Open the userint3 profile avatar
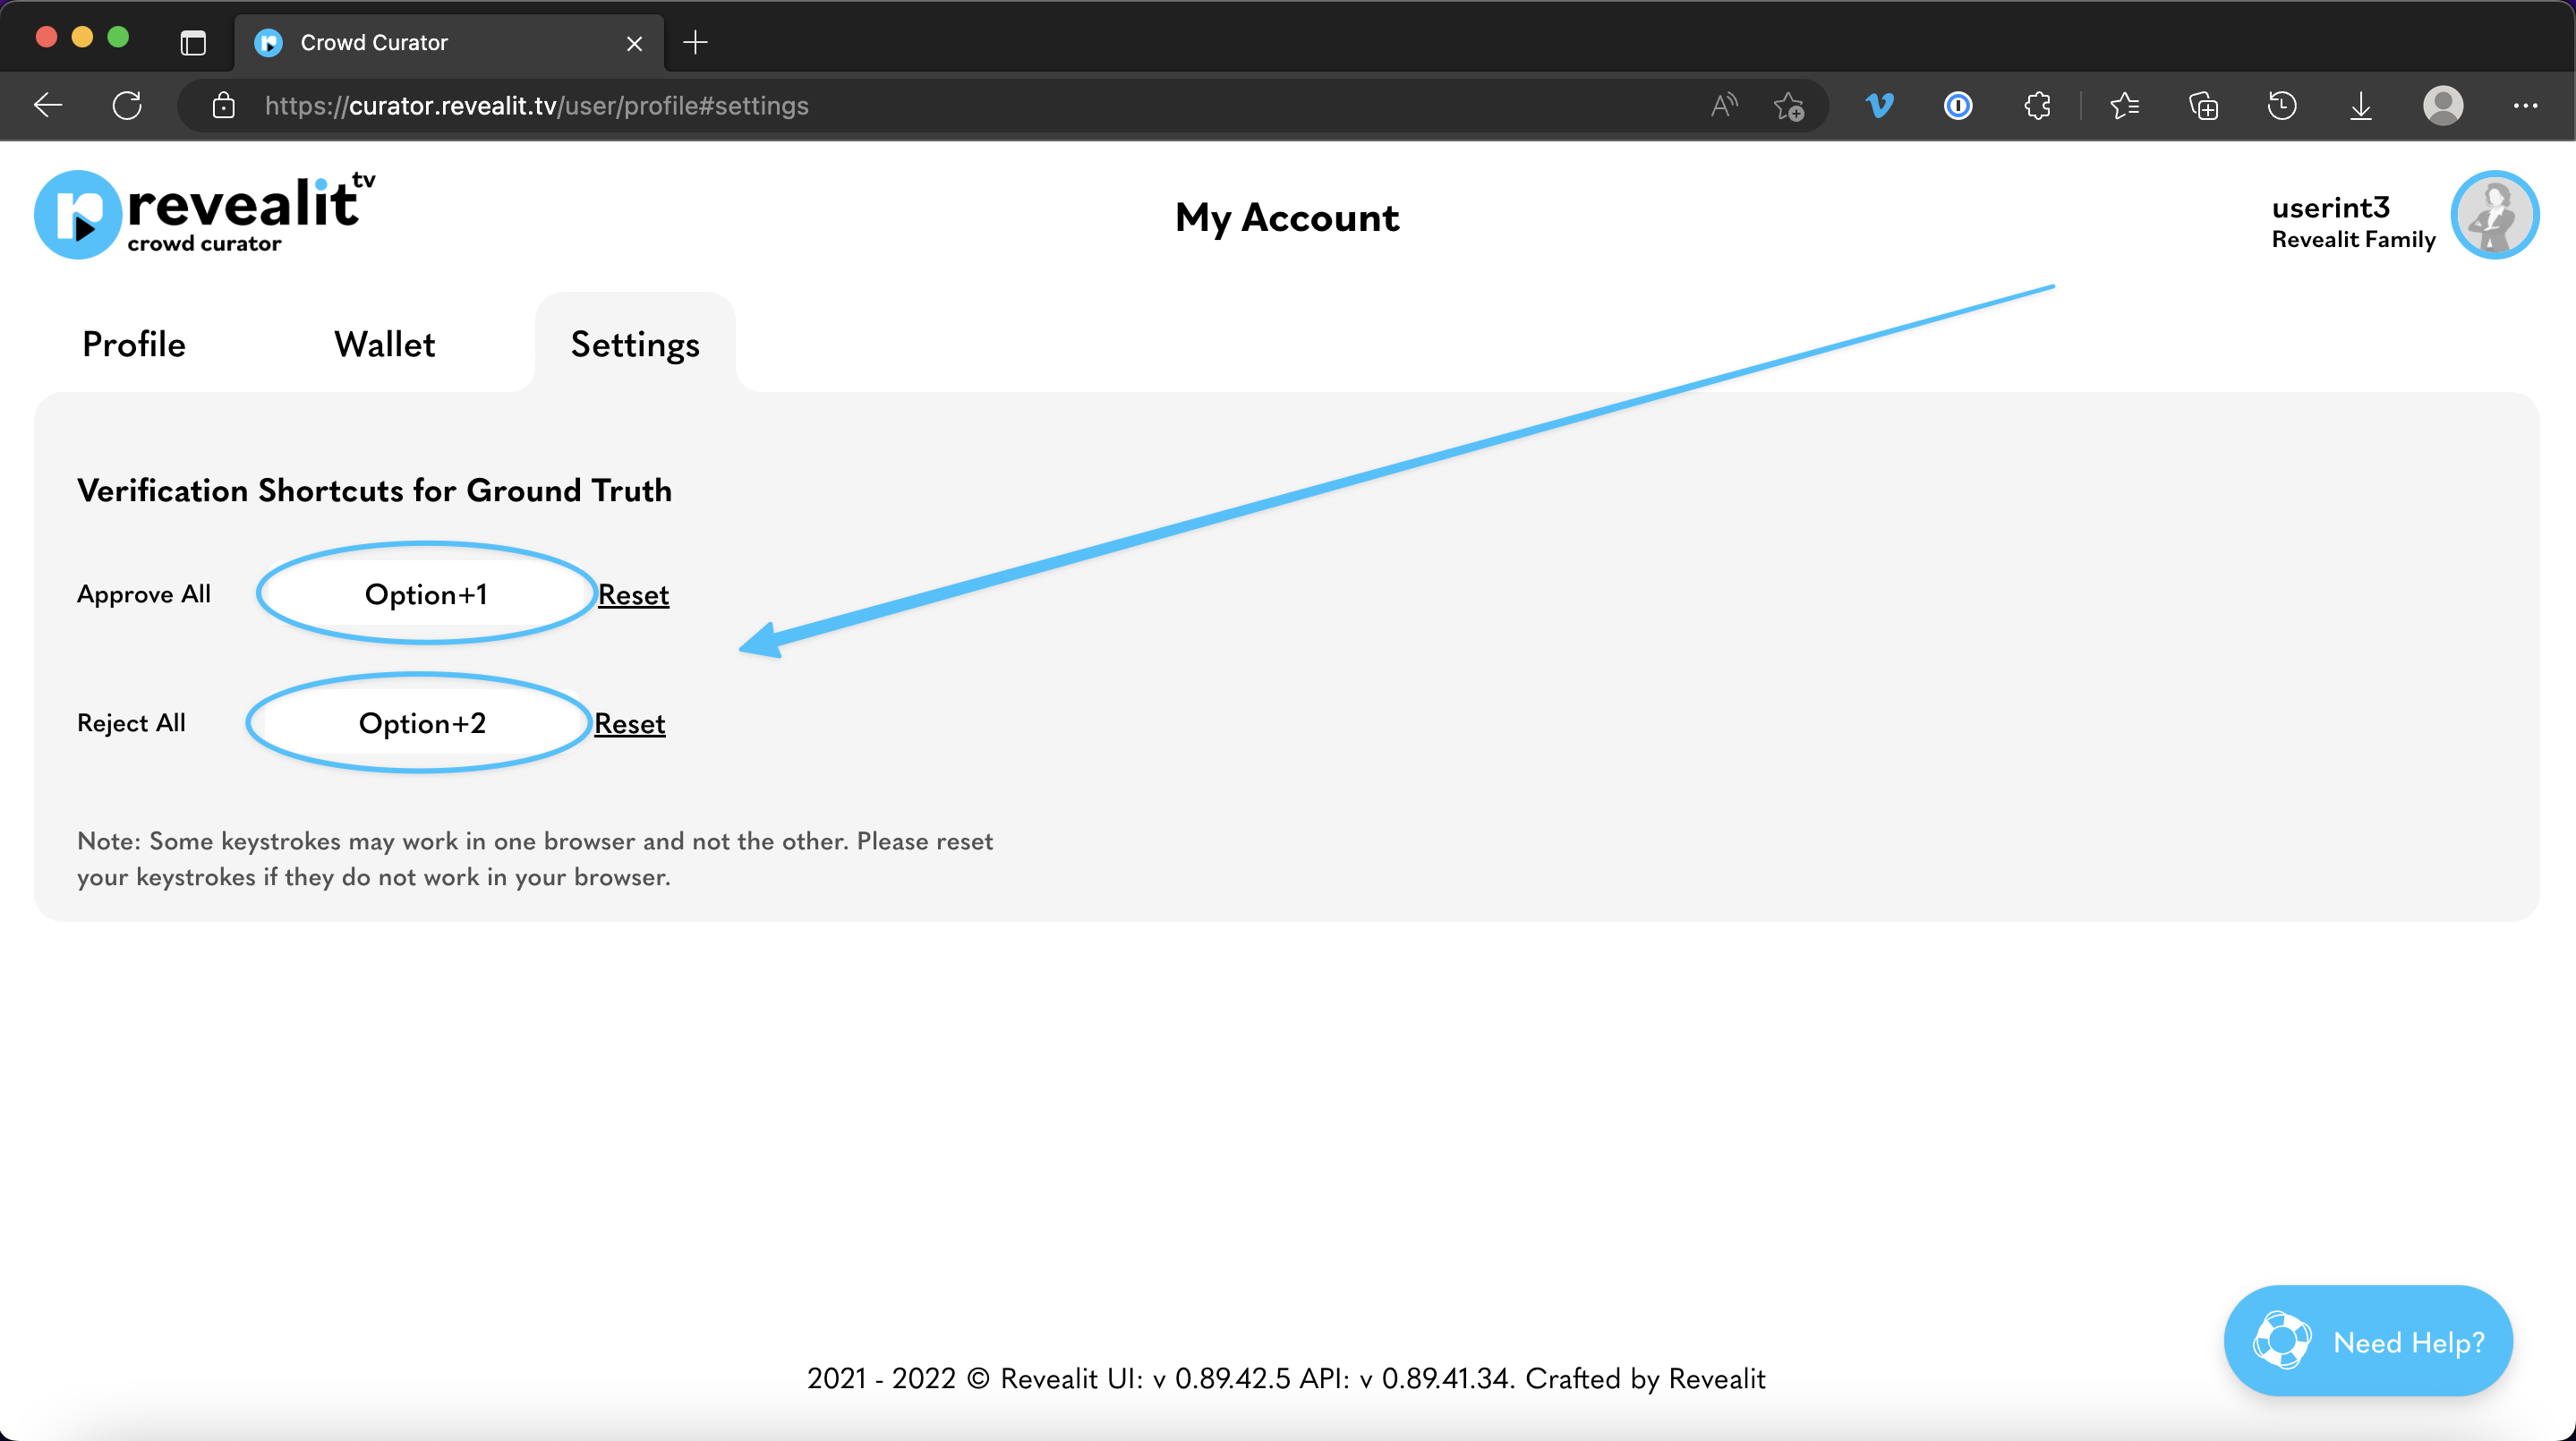The width and height of the screenshot is (2576, 1441). pyautogui.click(x=2494, y=215)
